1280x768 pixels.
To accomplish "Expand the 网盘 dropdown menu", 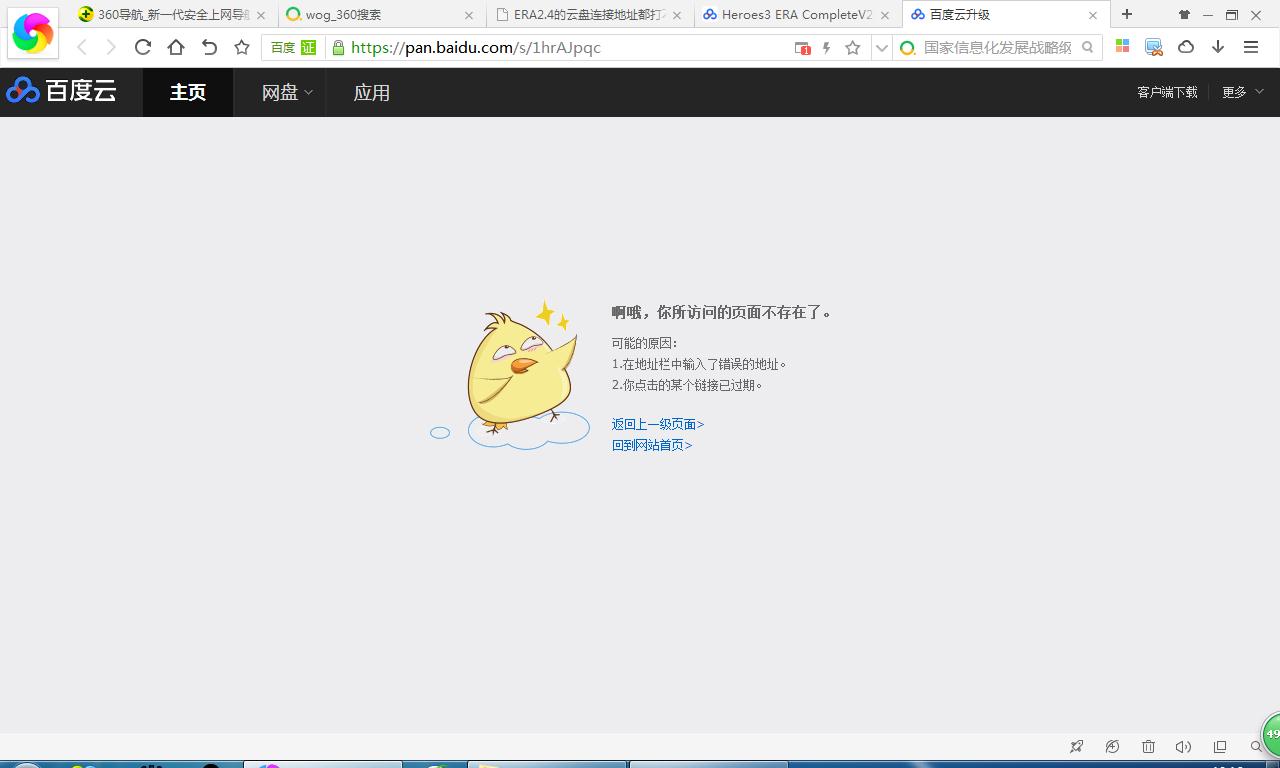I will click(x=287, y=93).
